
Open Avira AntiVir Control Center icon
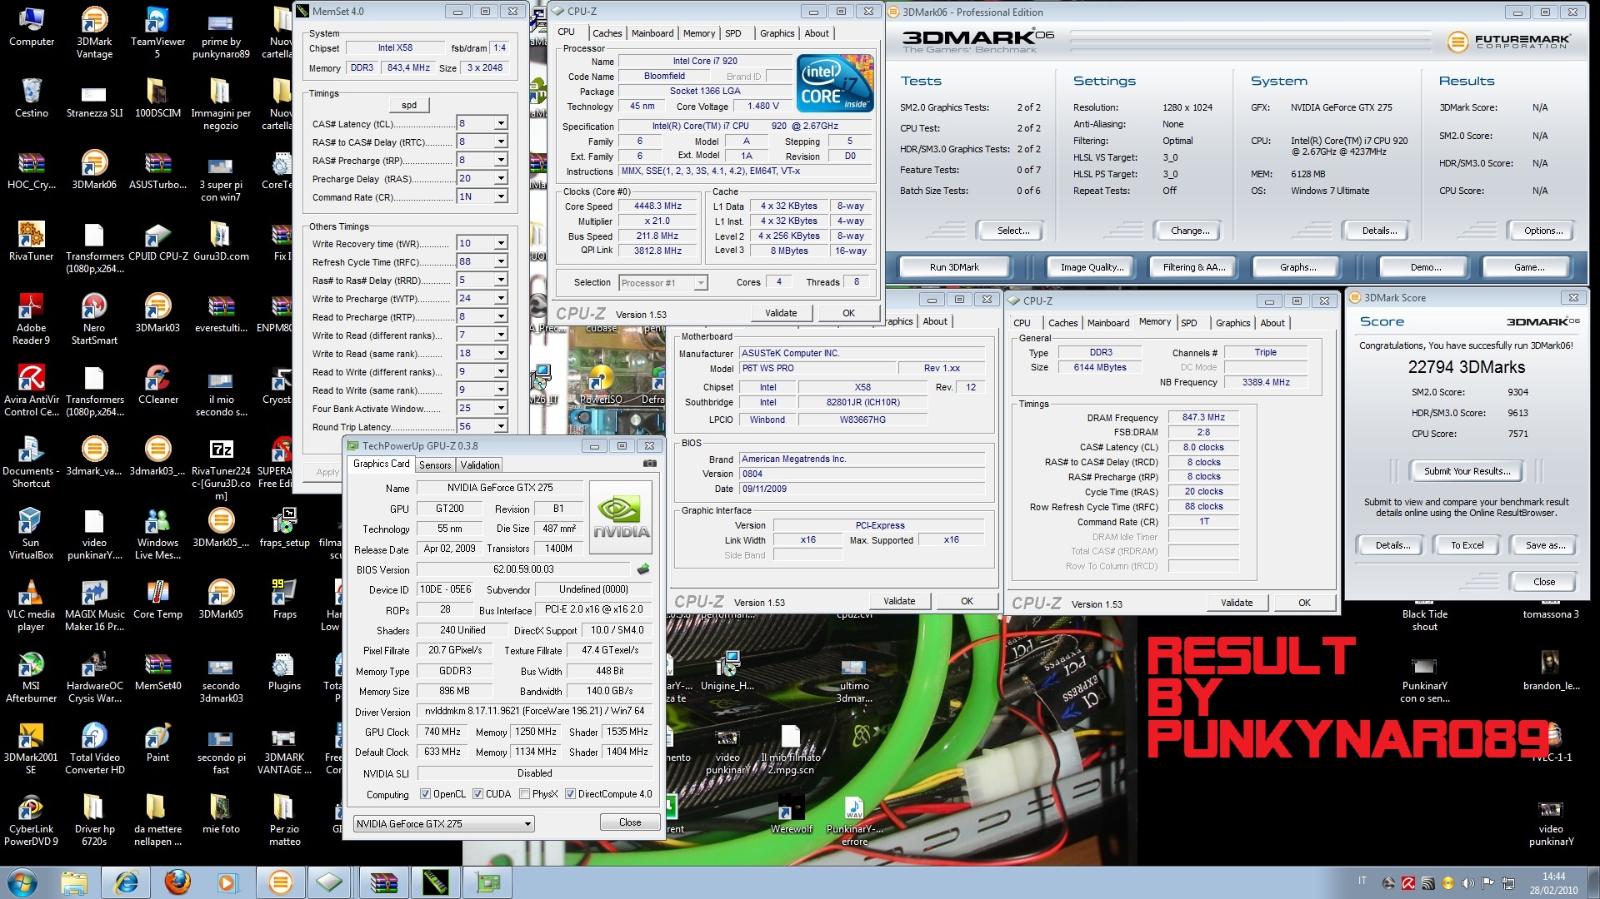point(31,390)
